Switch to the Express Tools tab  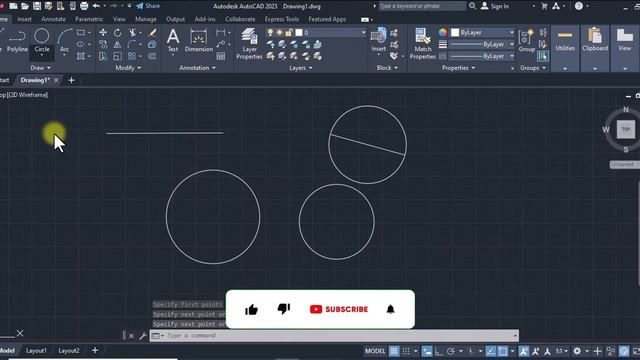click(282, 19)
